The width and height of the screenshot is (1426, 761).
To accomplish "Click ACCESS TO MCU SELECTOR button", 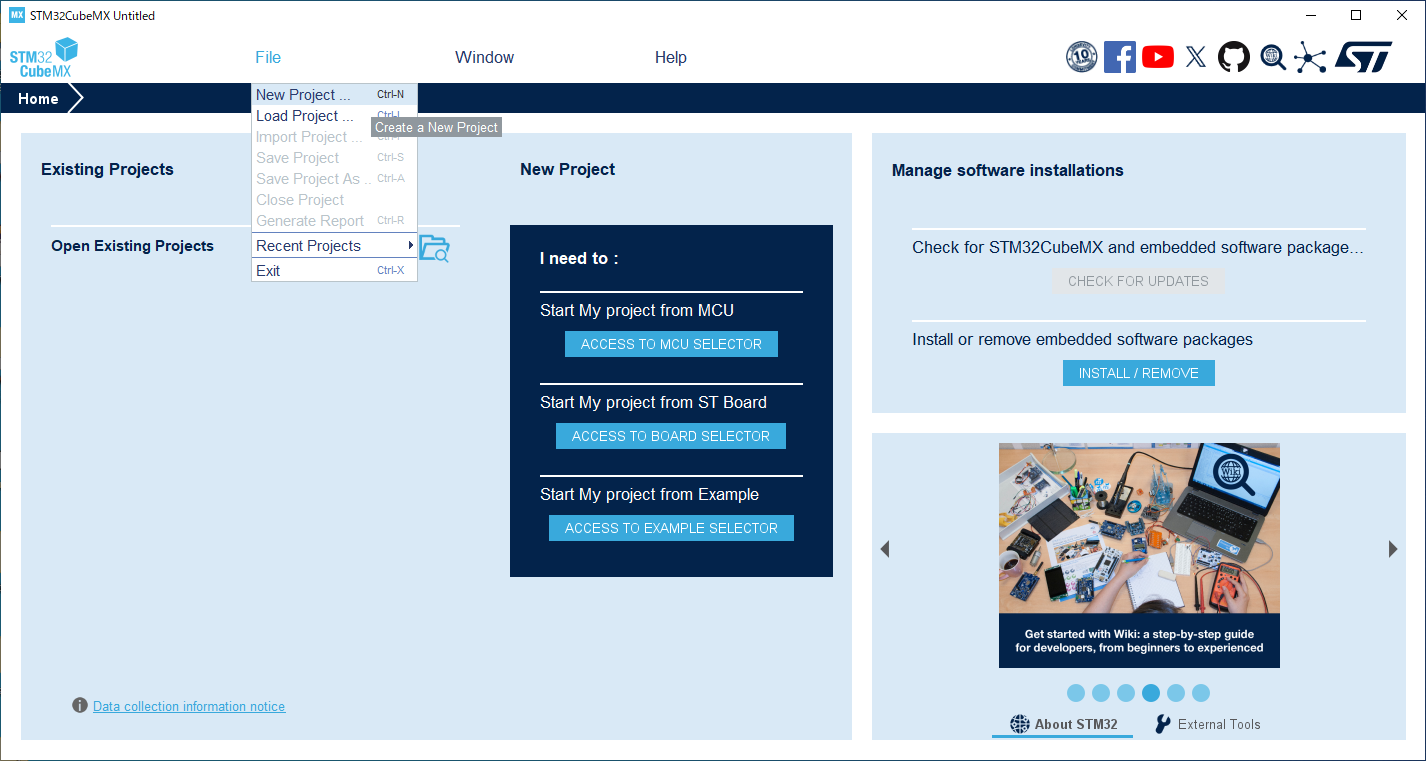I will coord(671,344).
